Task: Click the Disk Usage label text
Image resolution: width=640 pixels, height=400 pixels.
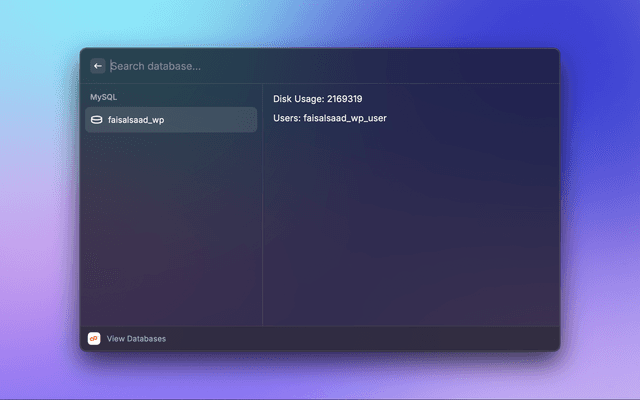Action: 298,99
